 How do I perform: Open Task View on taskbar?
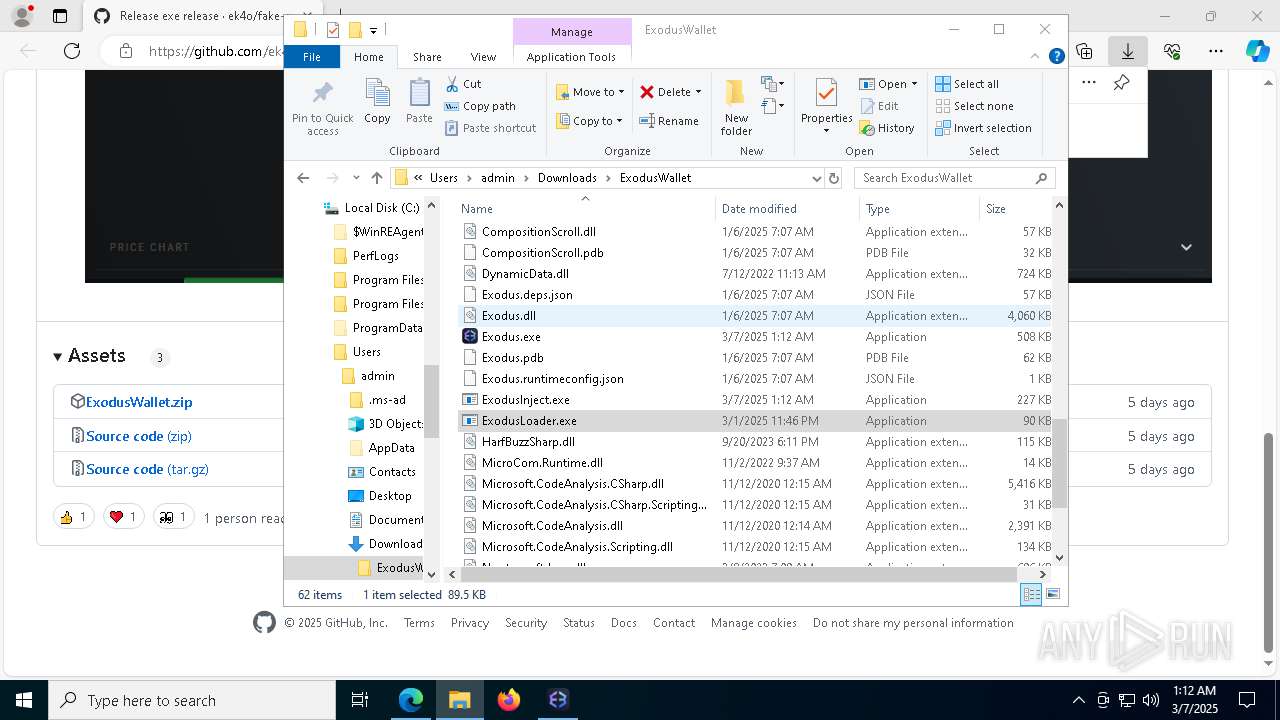coord(360,700)
